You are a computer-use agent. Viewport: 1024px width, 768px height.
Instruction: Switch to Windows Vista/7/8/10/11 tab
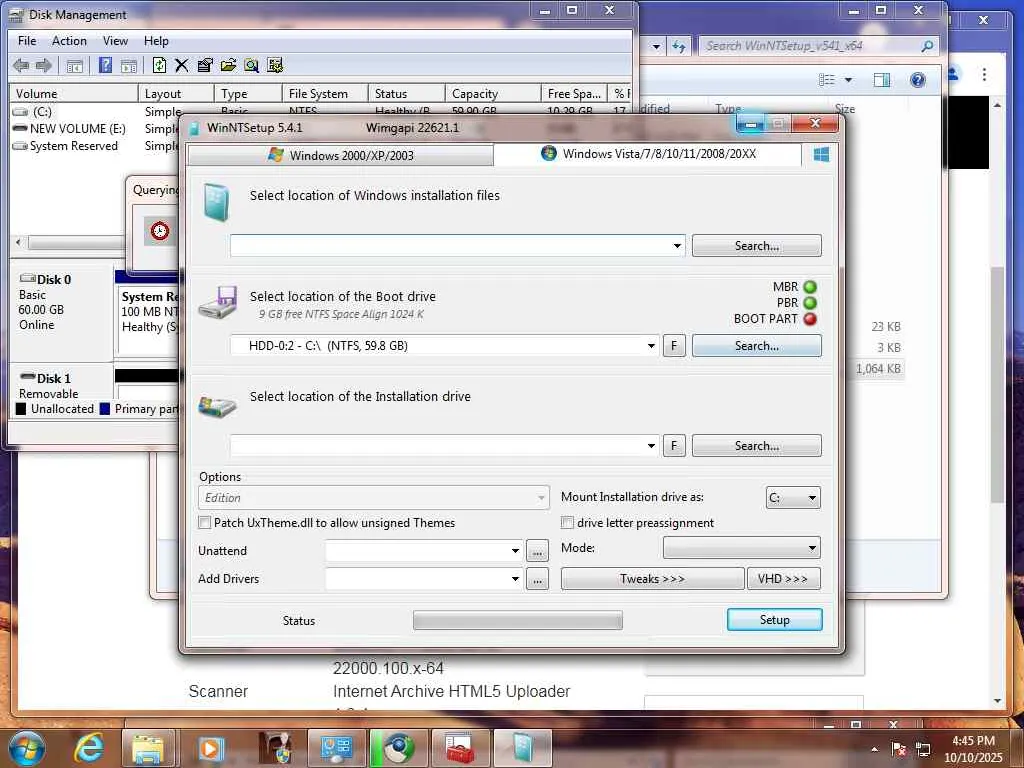tap(648, 154)
